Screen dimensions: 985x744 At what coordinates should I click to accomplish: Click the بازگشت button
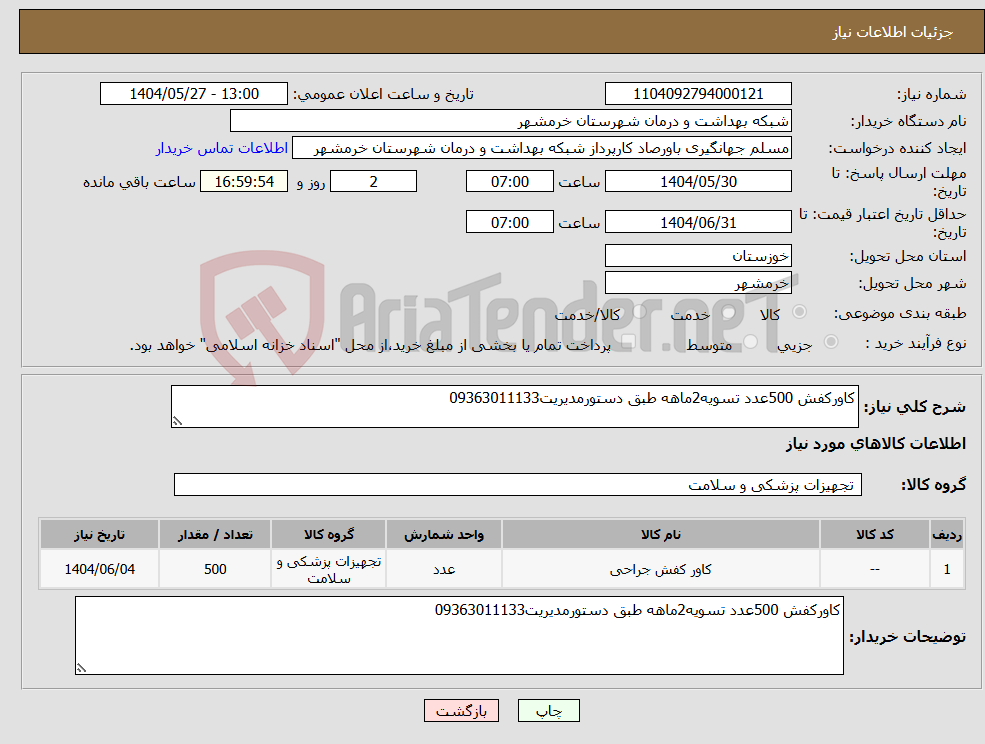click(461, 710)
